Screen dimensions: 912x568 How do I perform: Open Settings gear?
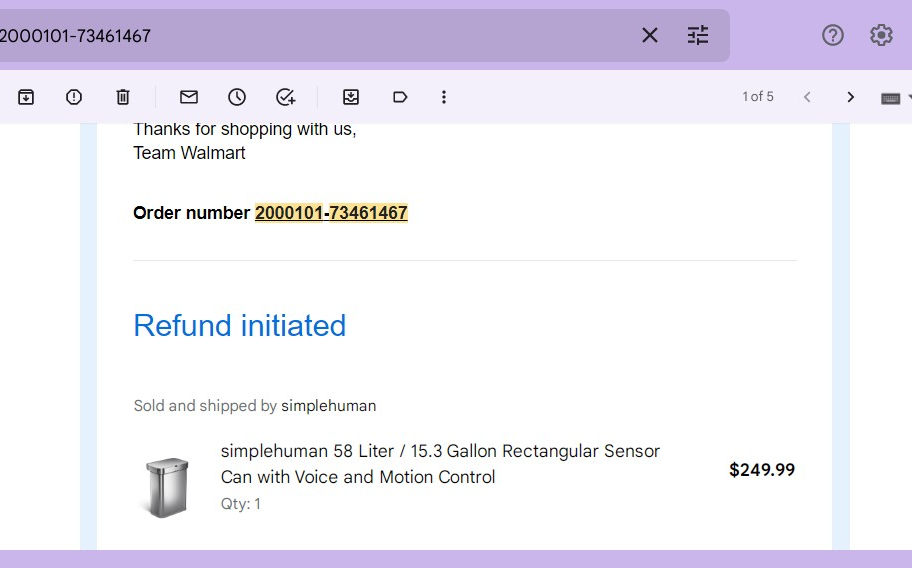(881, 35)
